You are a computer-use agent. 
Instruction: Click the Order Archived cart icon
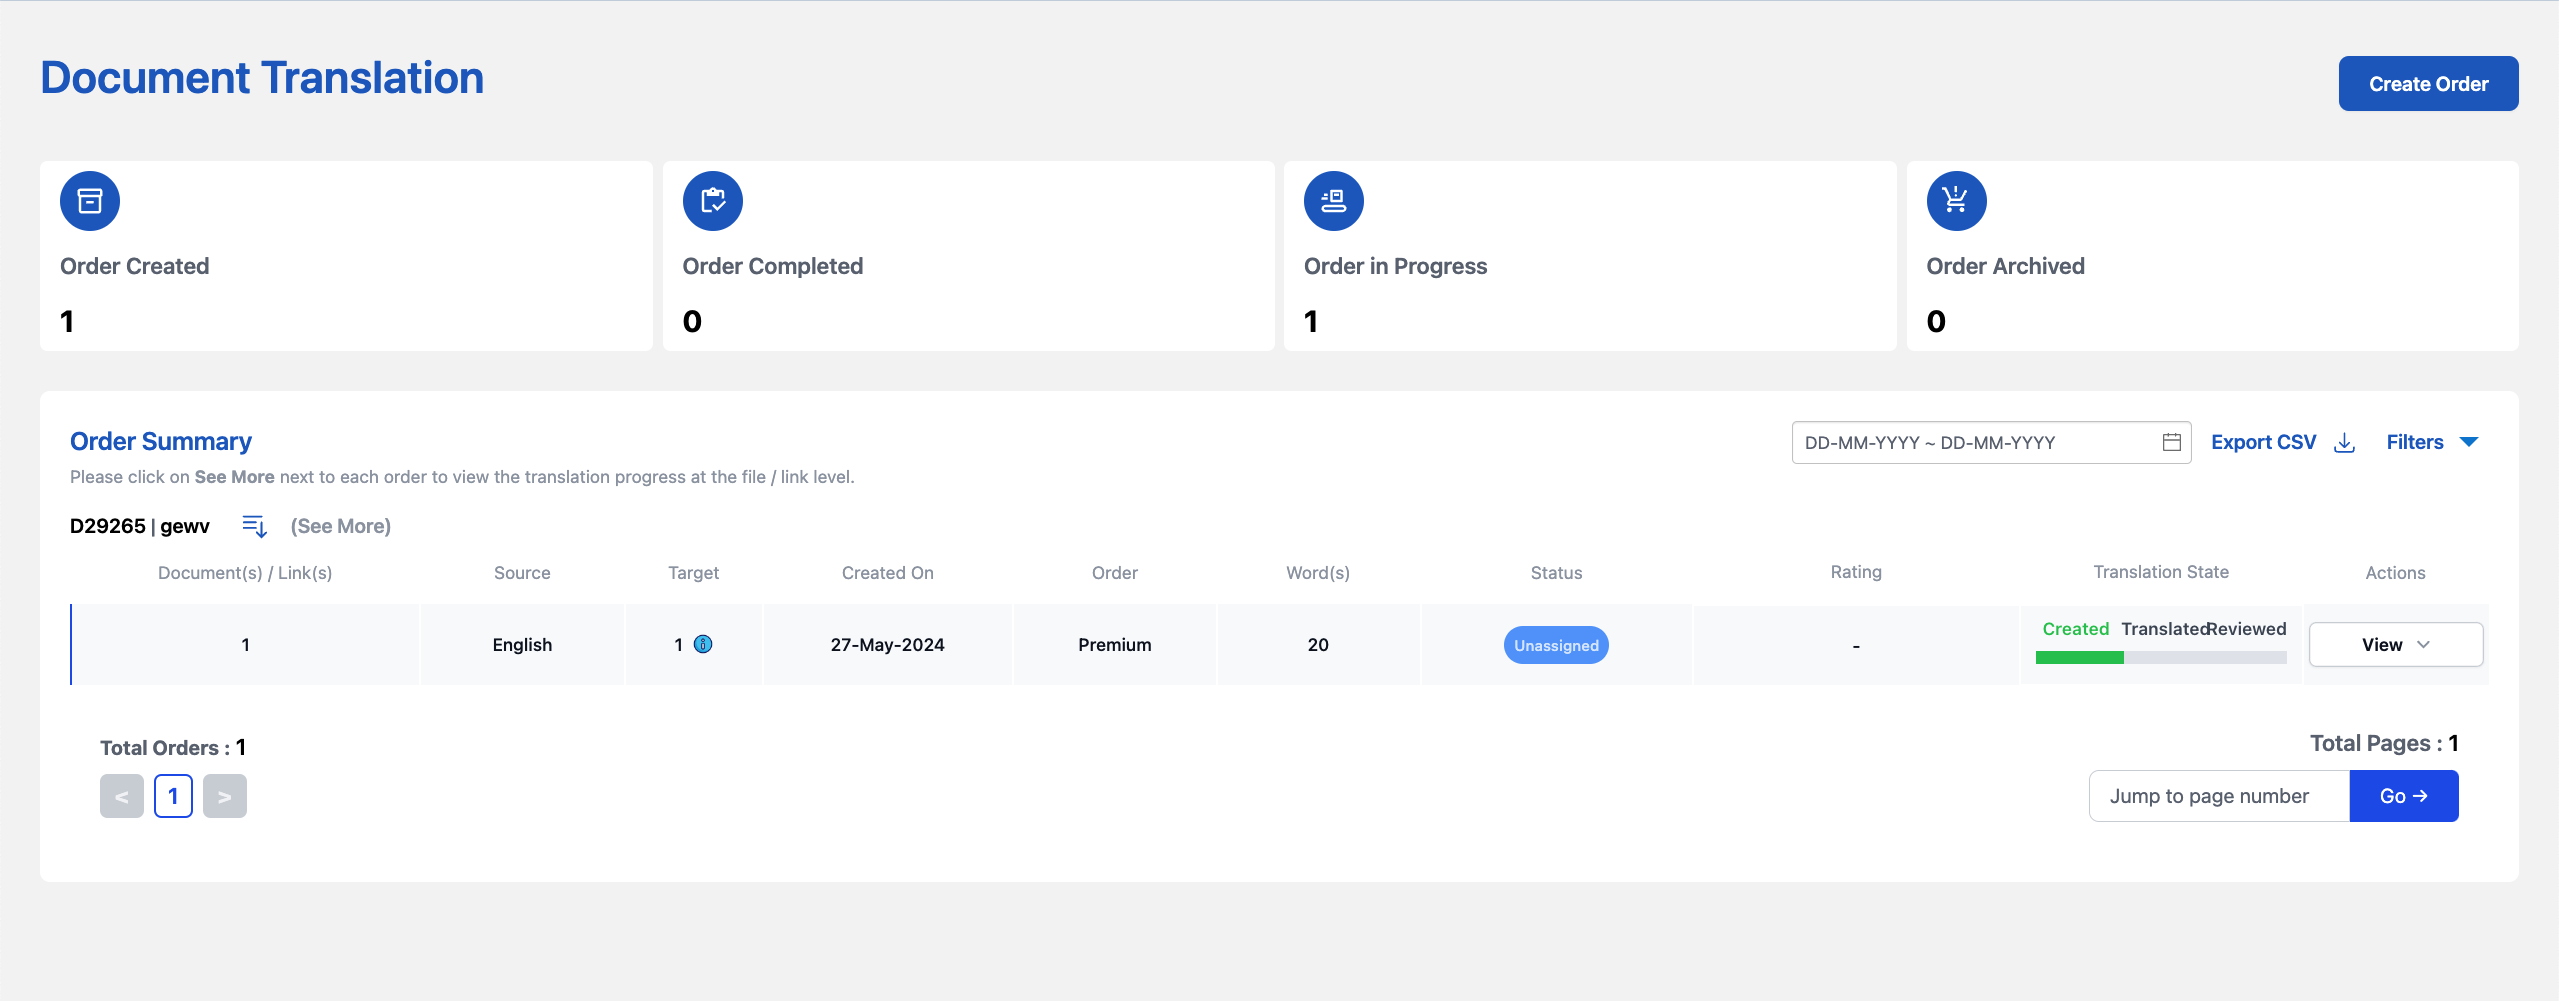point(1957,201)
